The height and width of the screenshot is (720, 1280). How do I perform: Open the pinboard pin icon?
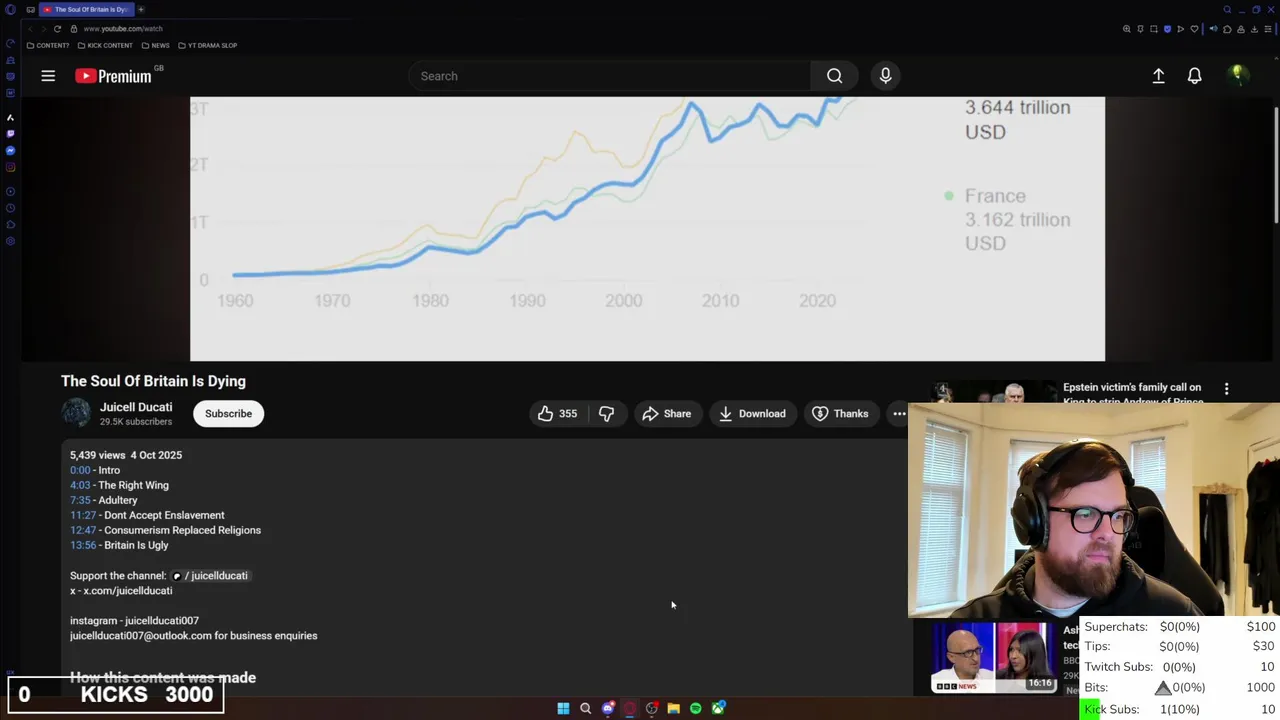(x=1140, y=29)
